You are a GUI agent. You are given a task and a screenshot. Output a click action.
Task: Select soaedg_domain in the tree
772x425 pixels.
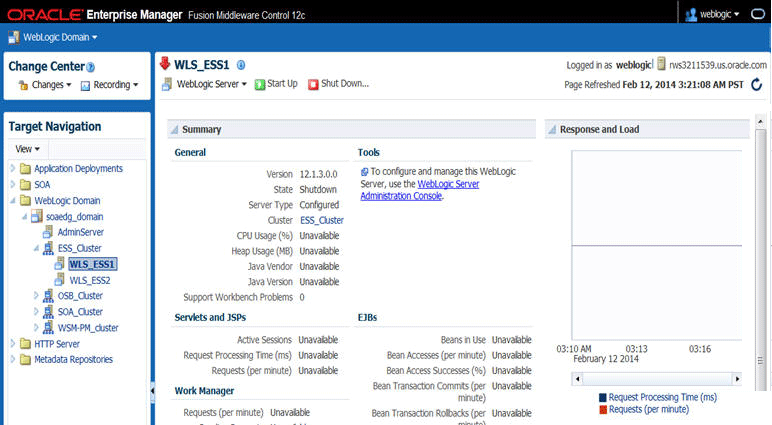click(x=74, y=217)
